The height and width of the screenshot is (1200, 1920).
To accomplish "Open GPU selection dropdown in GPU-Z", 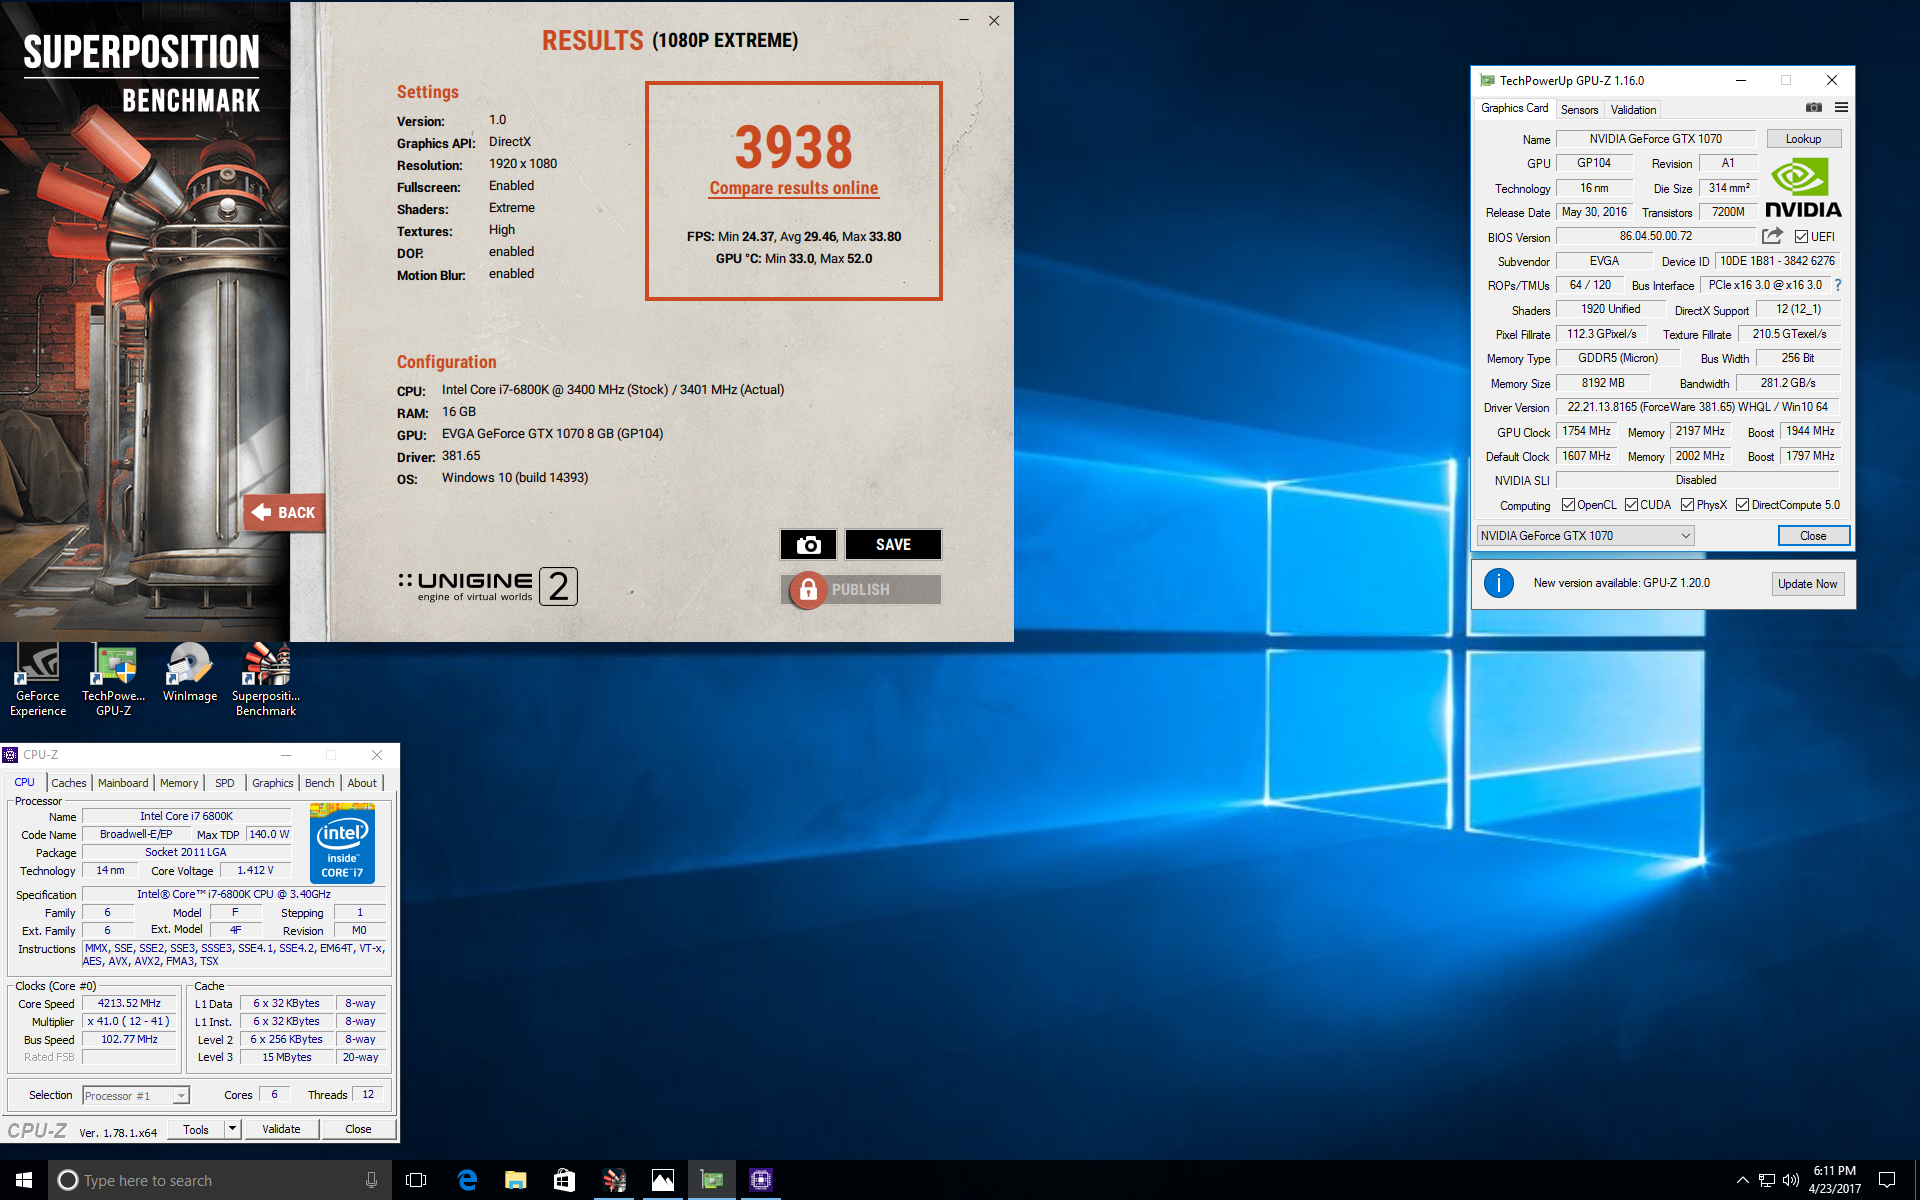I will [1585, 536].
